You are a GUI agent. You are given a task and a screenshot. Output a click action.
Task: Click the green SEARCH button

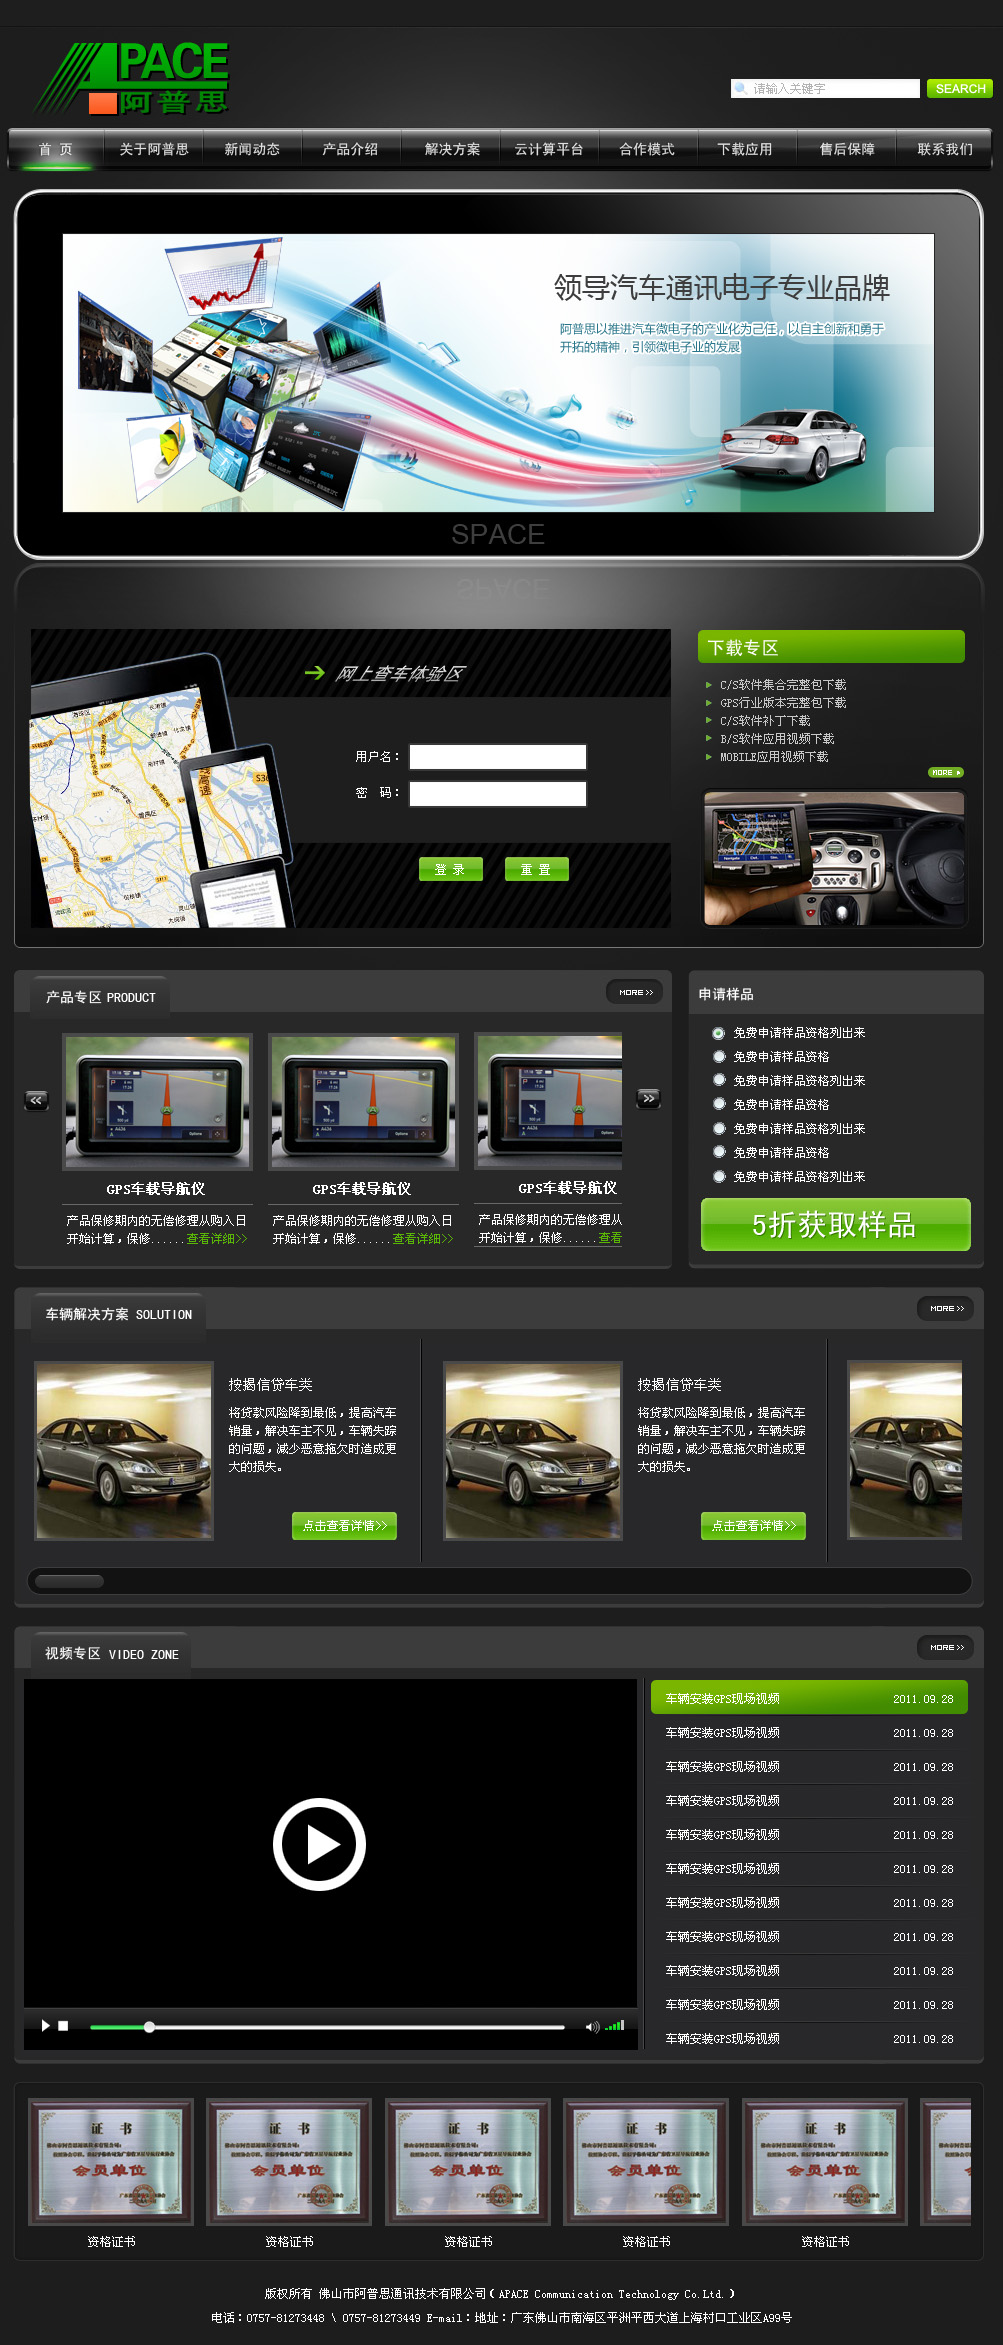[x=959, y=89]
